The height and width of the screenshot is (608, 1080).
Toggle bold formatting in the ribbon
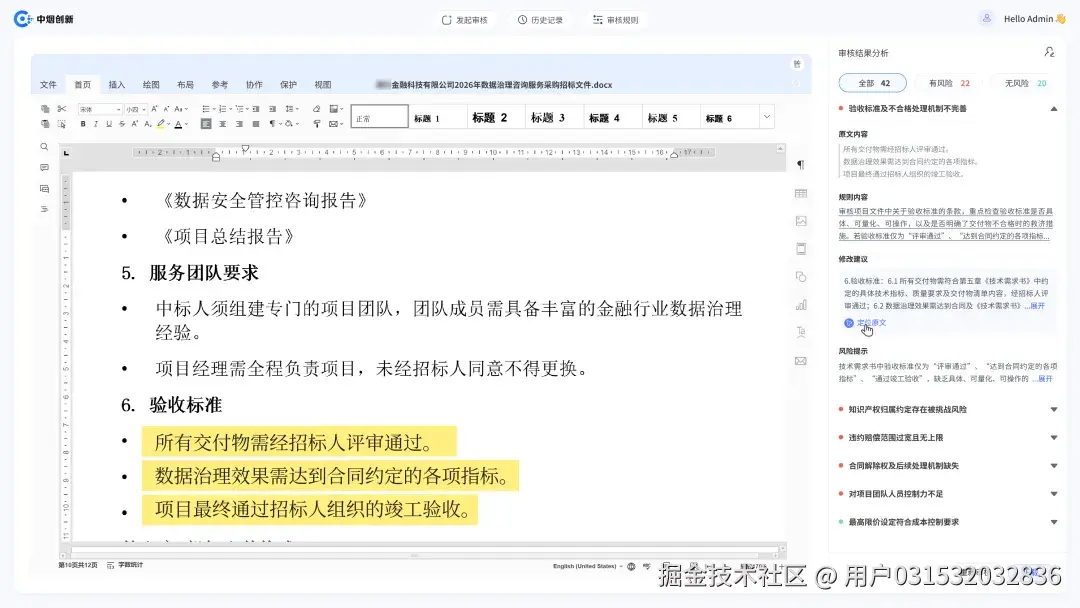tap(83, 122)
